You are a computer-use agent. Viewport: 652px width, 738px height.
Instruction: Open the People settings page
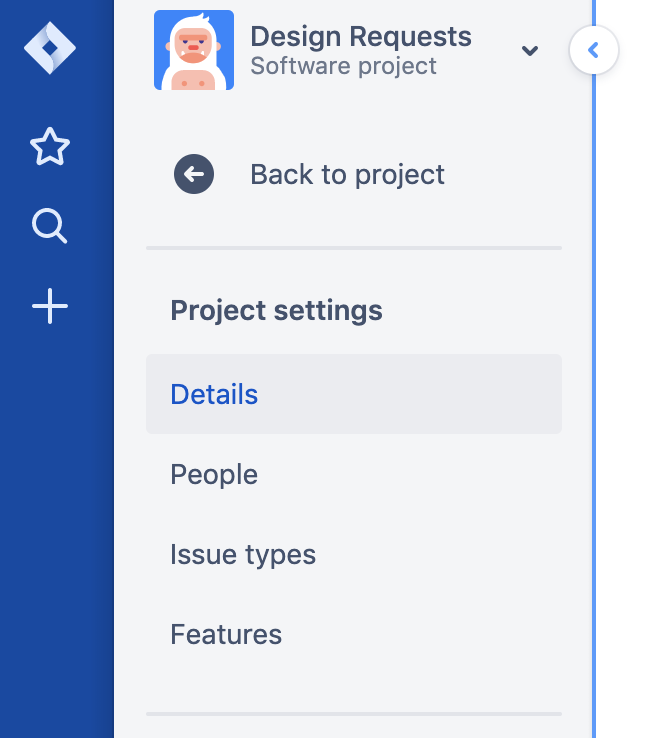354,474
